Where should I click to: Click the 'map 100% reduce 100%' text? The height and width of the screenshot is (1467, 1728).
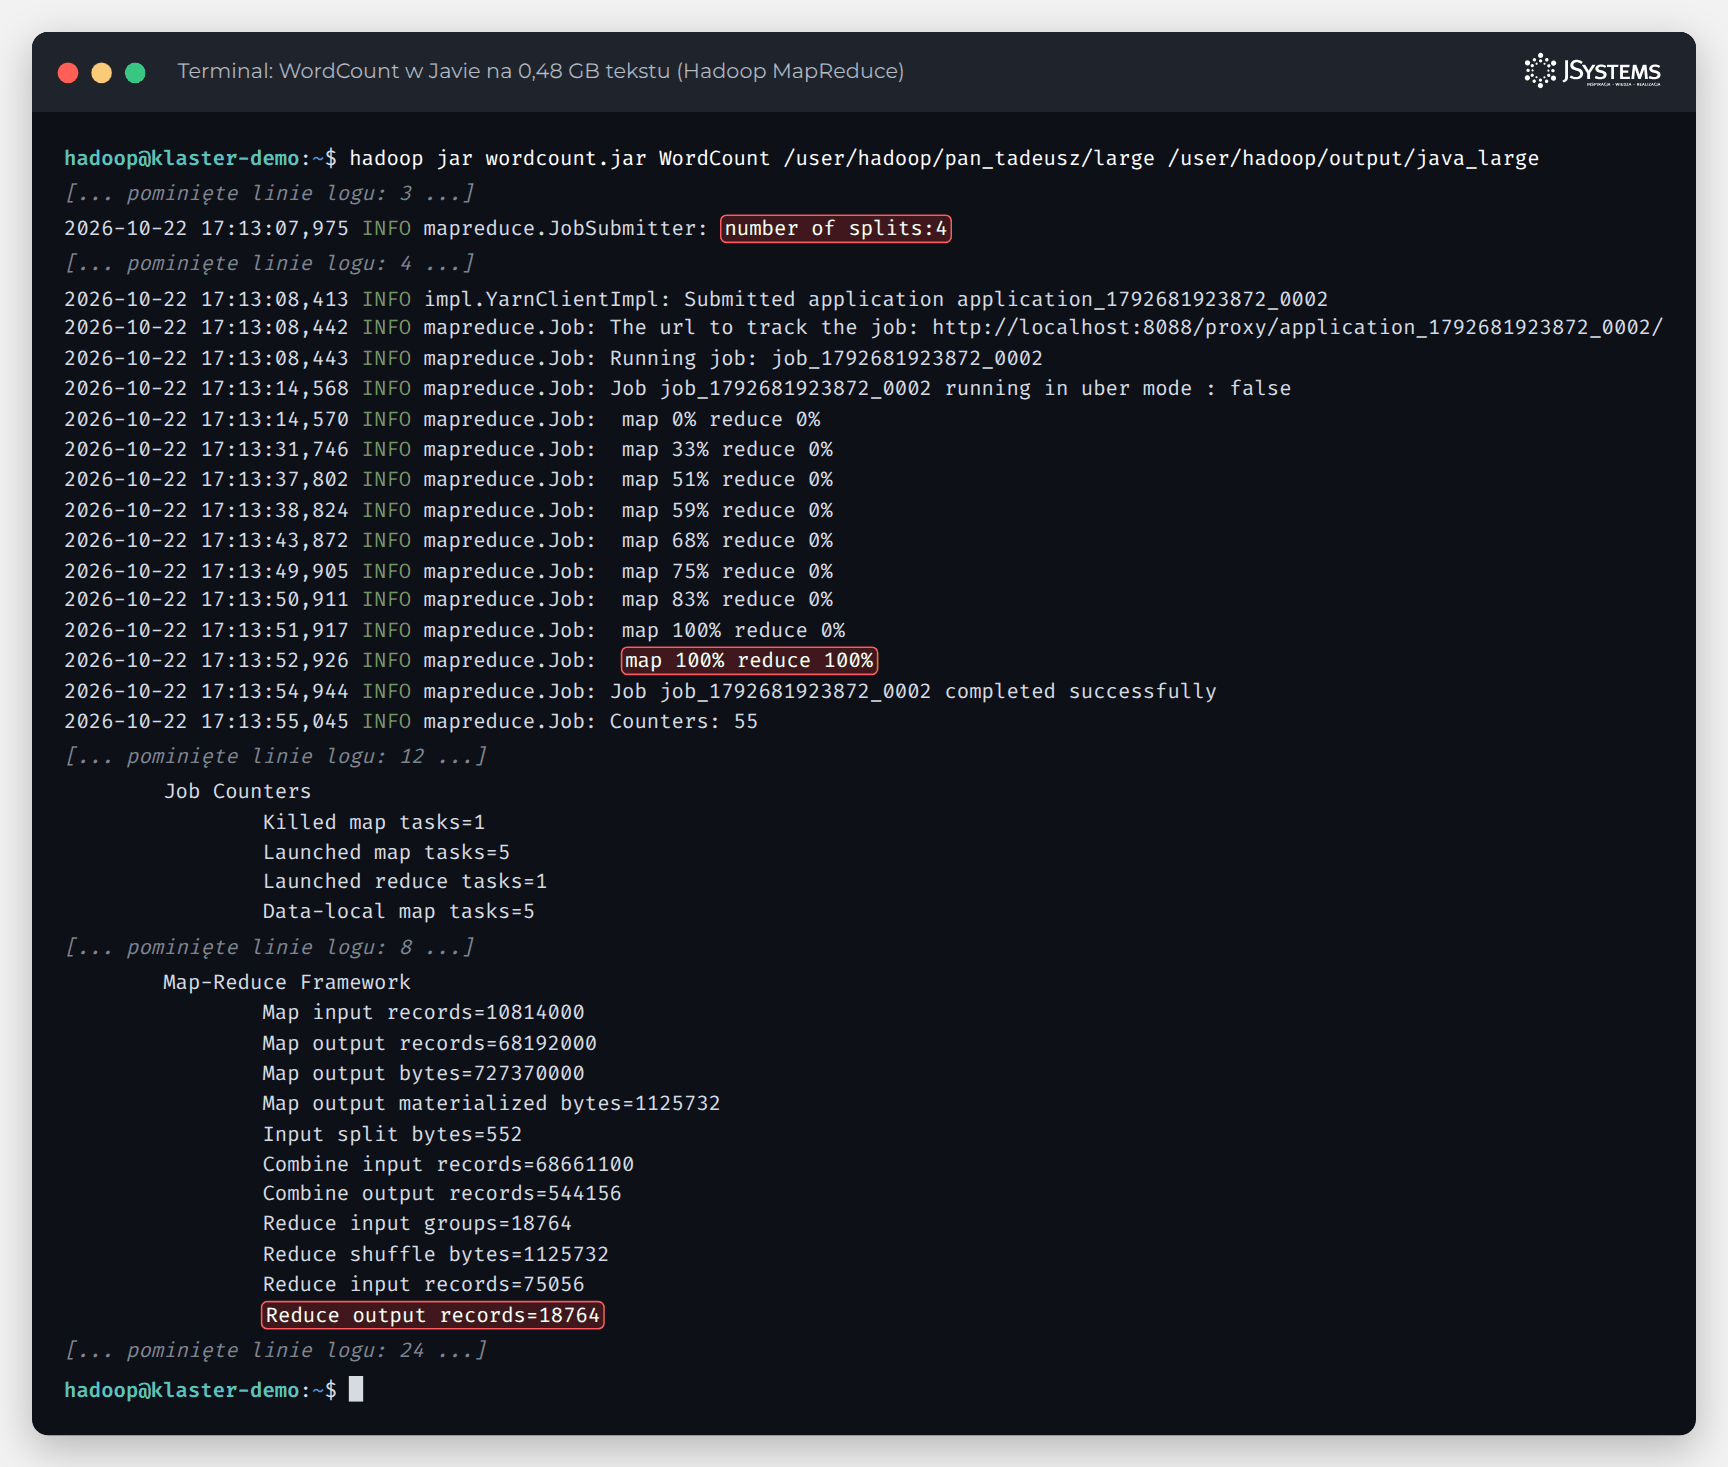coord(749,660)
